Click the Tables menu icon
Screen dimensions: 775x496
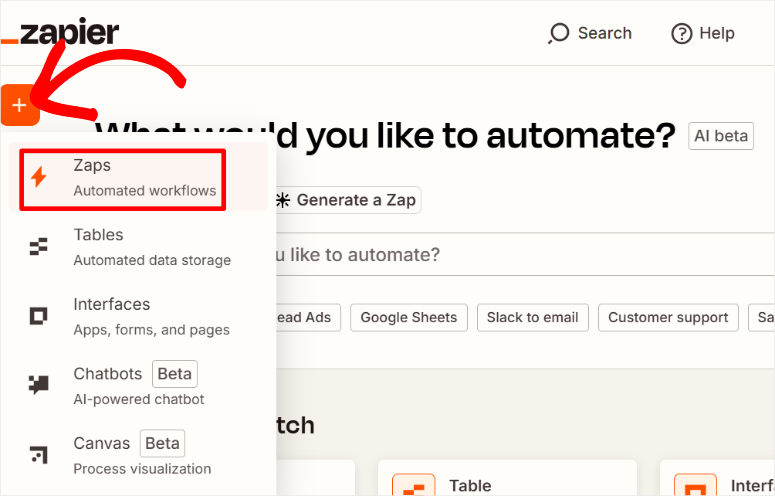coord(39,246)
